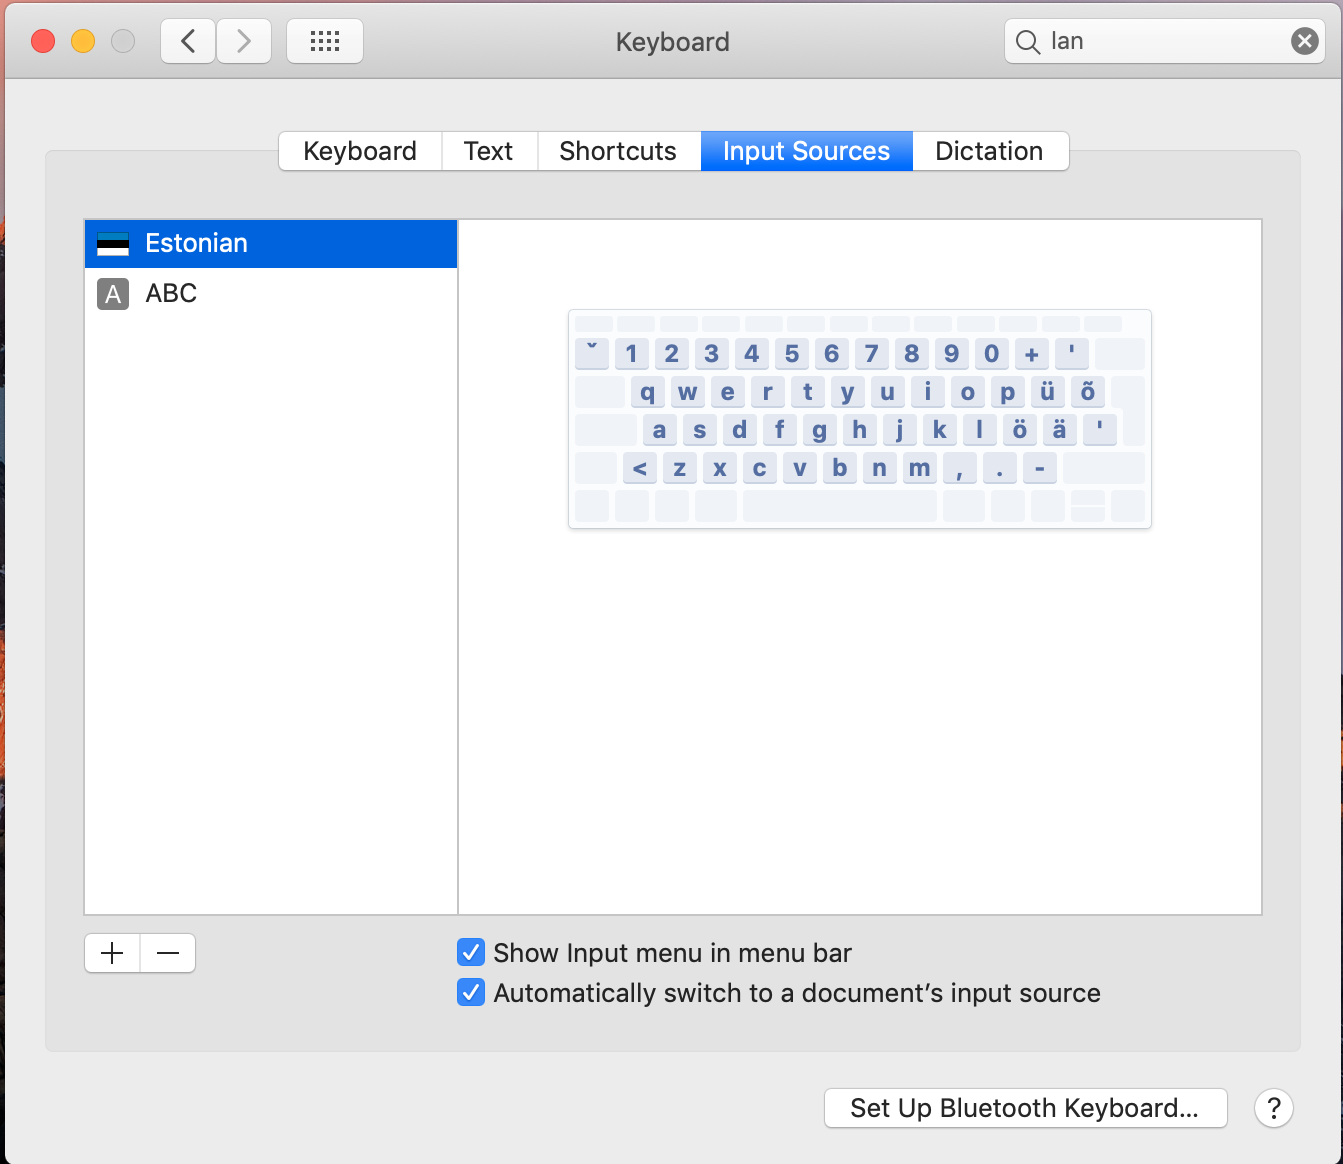This screenshot has height=1164, width=1343.
Task: Click Set Up Bluetooth Keyboard
Action: pyautogui.click(x=1024, y=1108)
